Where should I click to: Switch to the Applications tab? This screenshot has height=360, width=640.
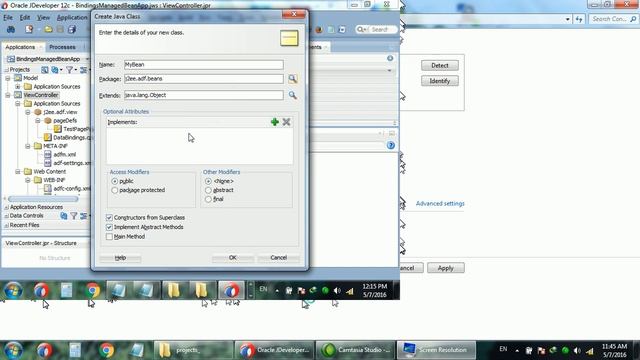20,47
